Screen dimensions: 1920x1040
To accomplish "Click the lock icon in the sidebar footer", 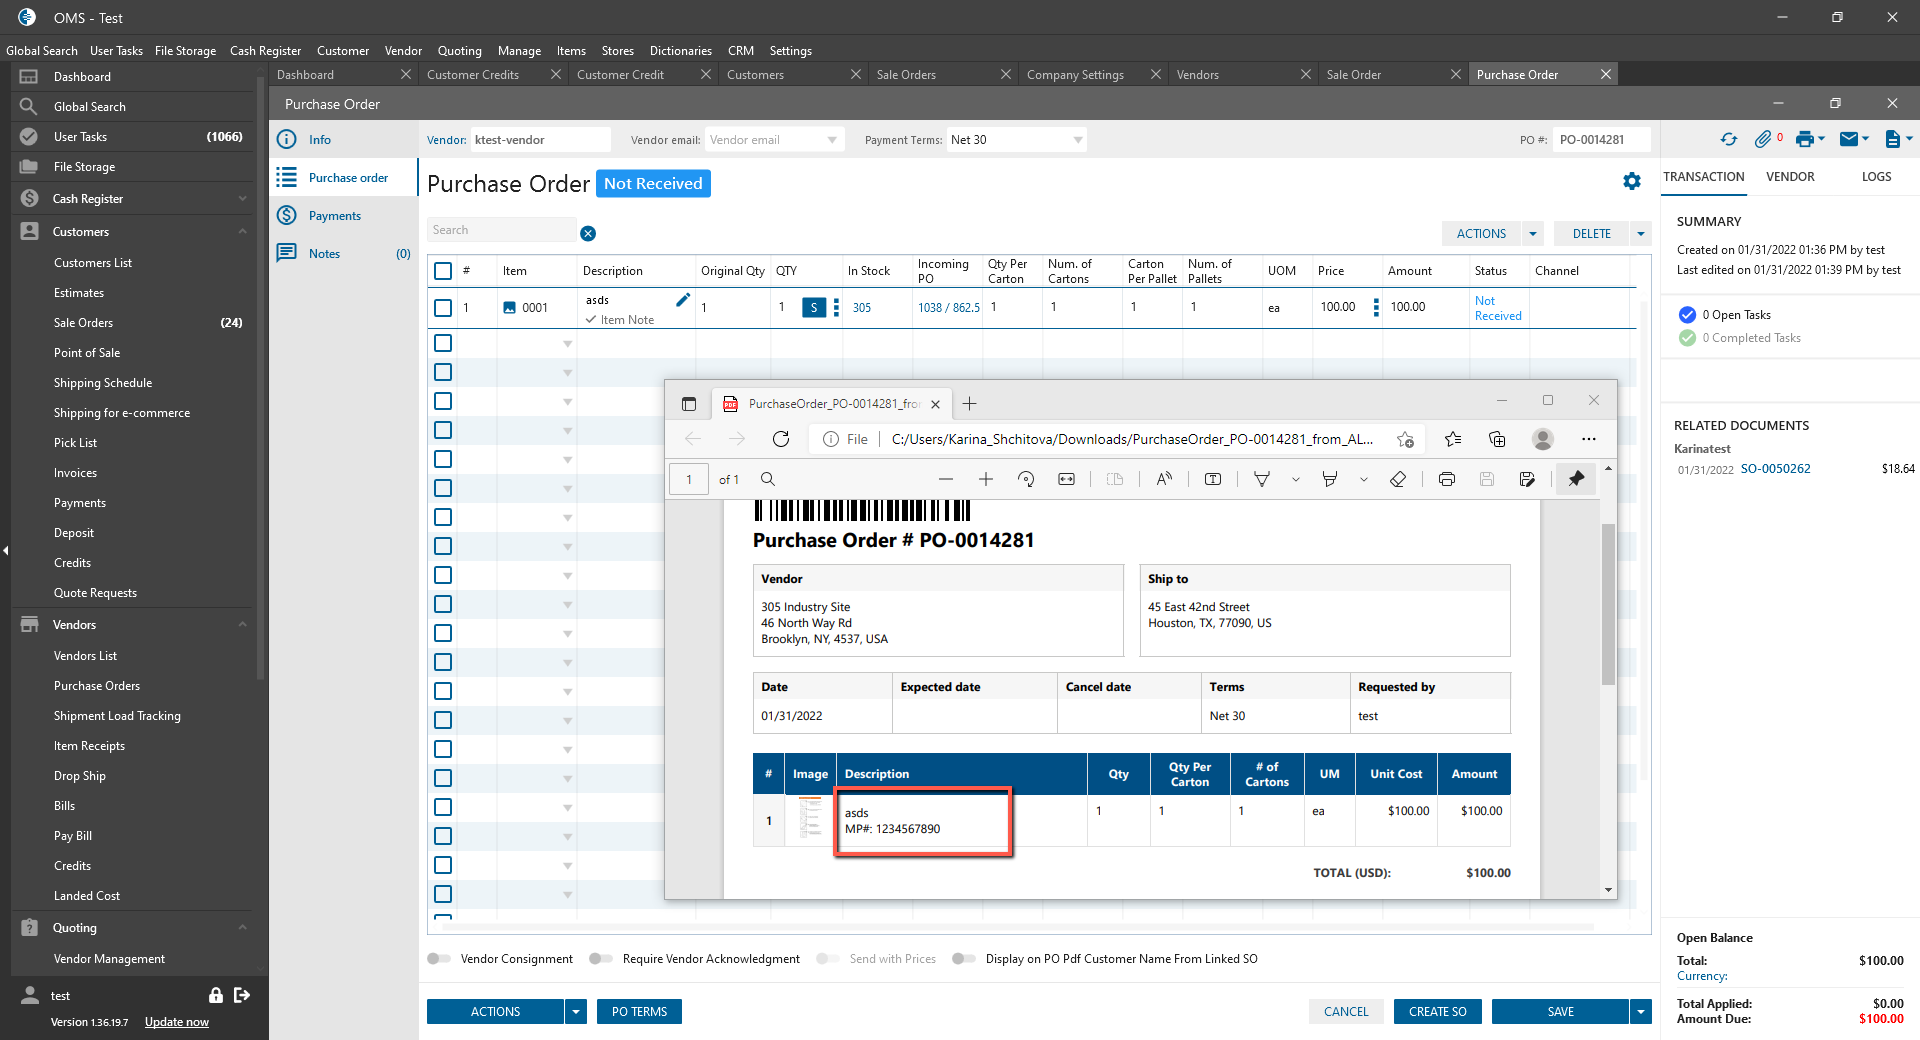I will [215, 995].
